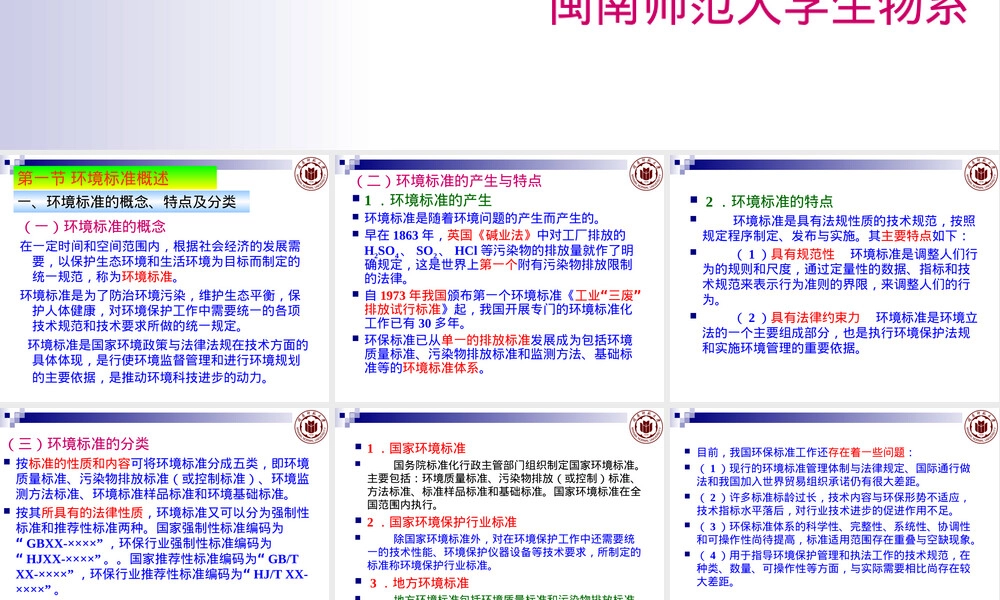The width and height of the screenshot is (1000, 600).
Task: Click red text 英国《碱业法》
Action: 489,235
